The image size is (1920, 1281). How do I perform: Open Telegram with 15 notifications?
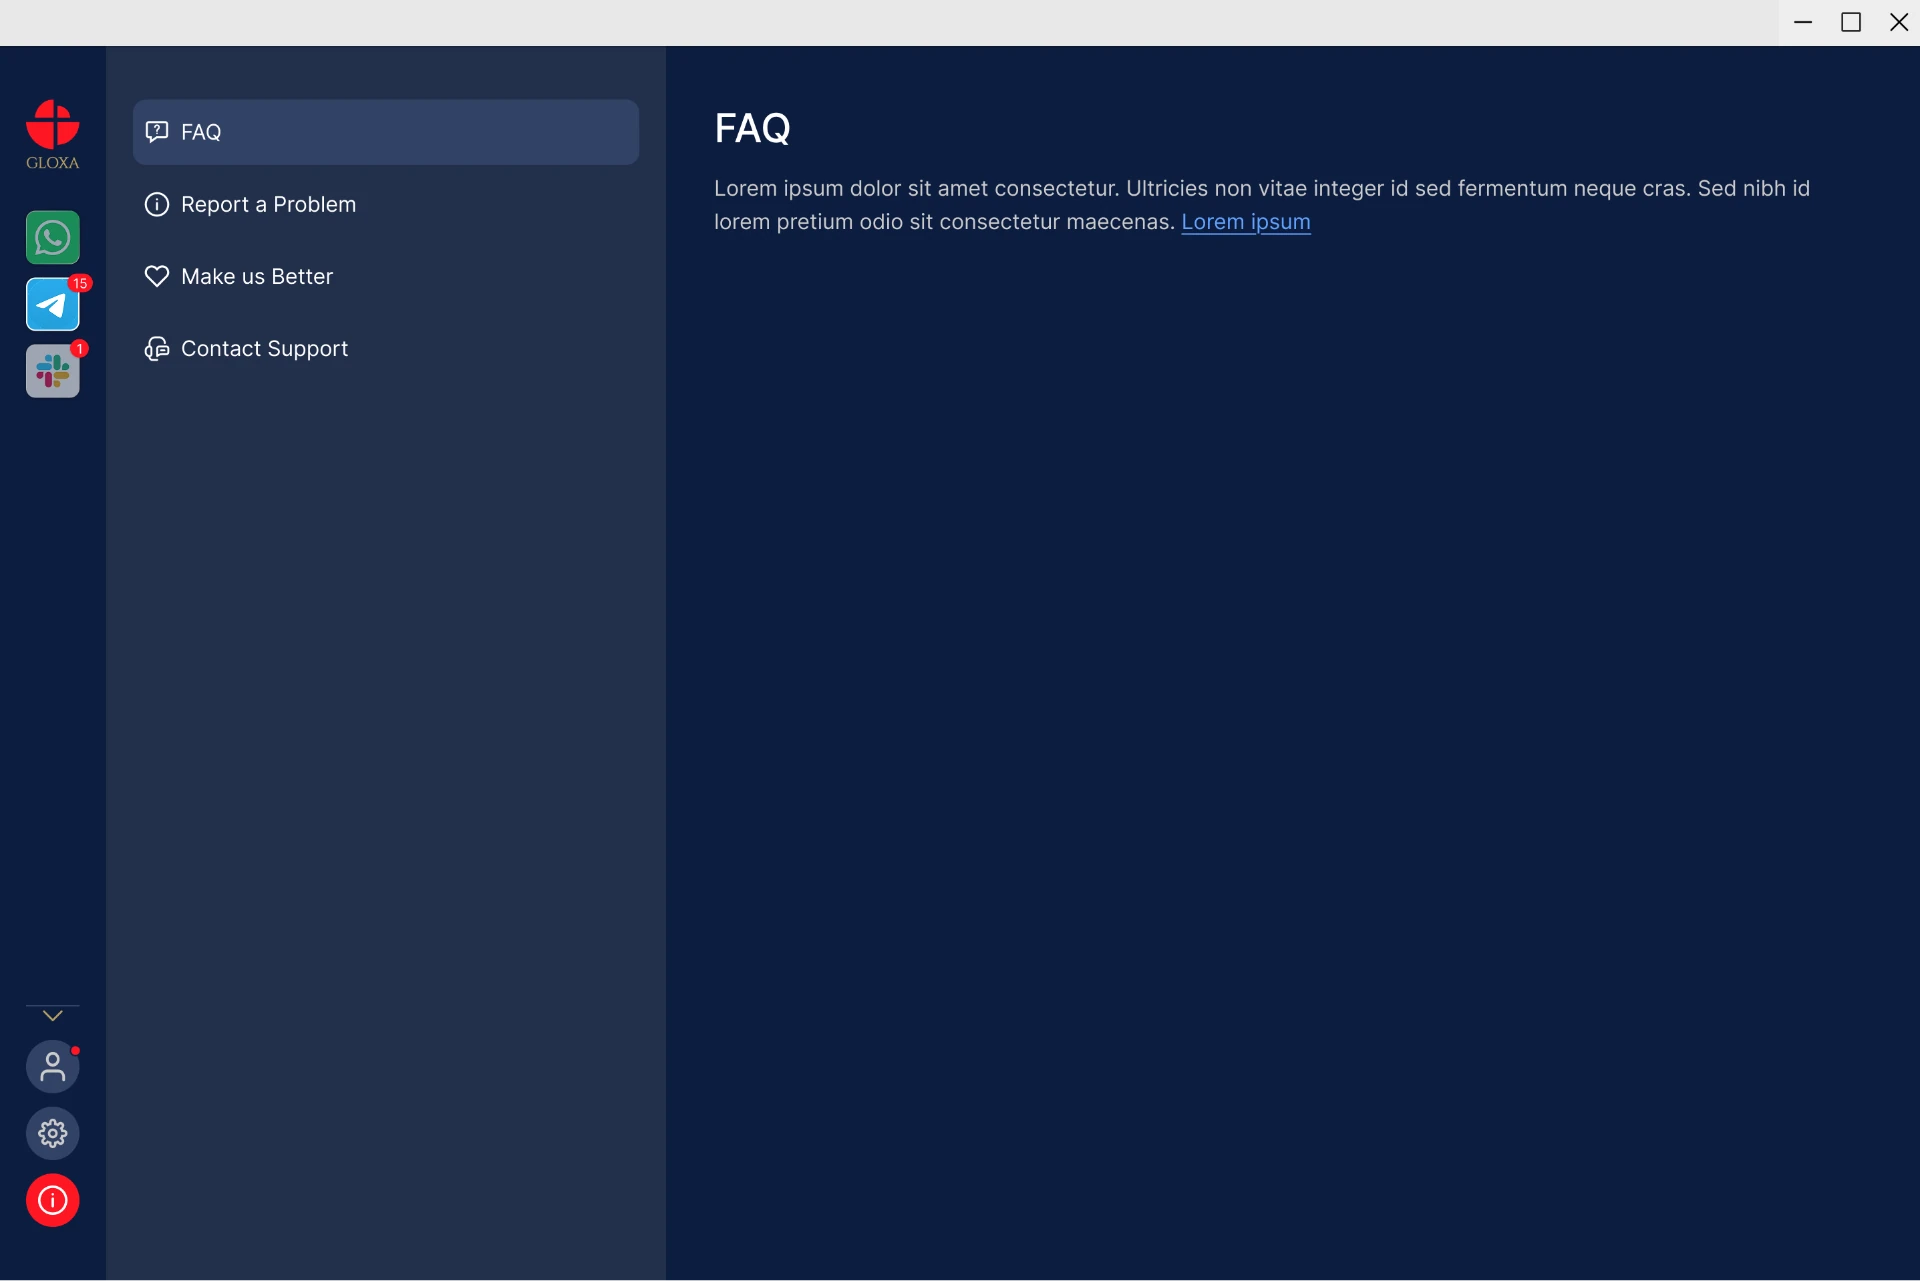click(x=52, y=304)
